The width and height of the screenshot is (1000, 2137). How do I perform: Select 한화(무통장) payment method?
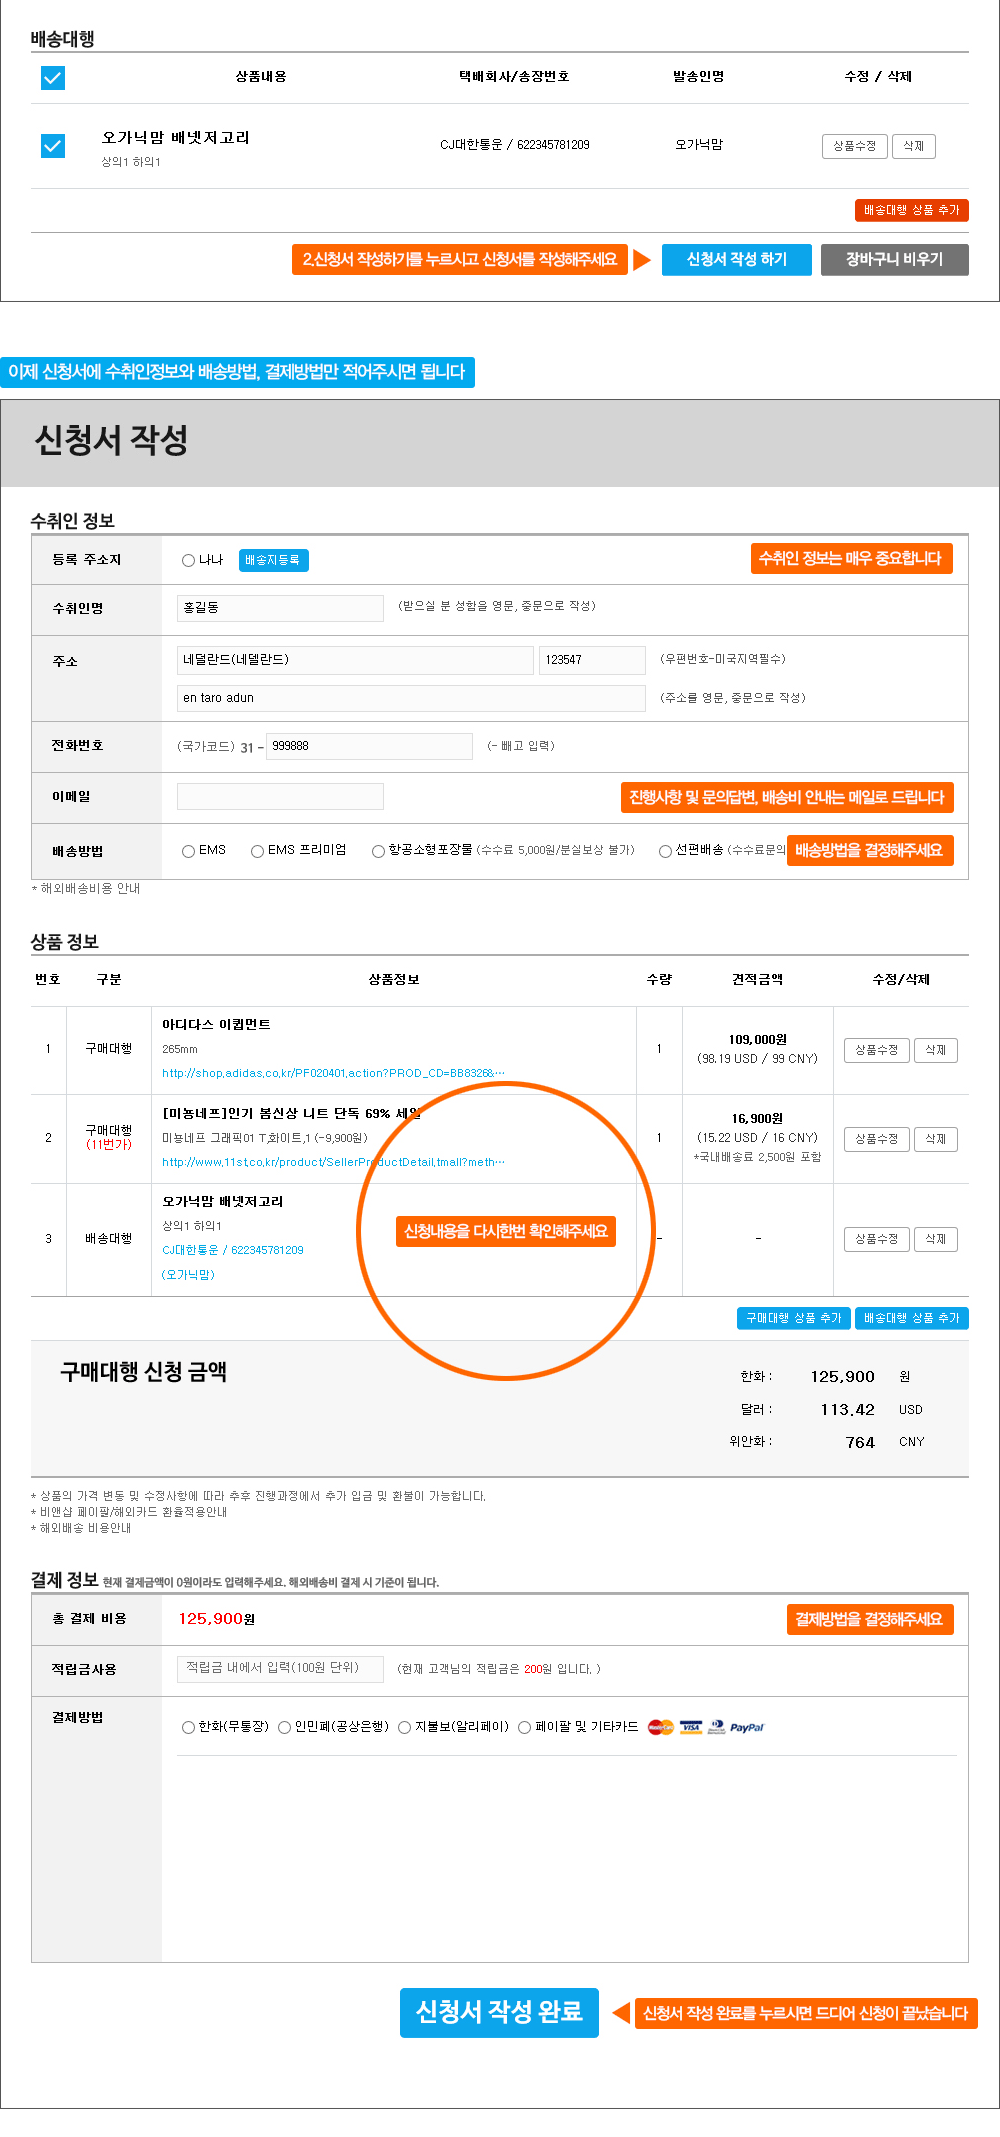[x=188, y=1727]
